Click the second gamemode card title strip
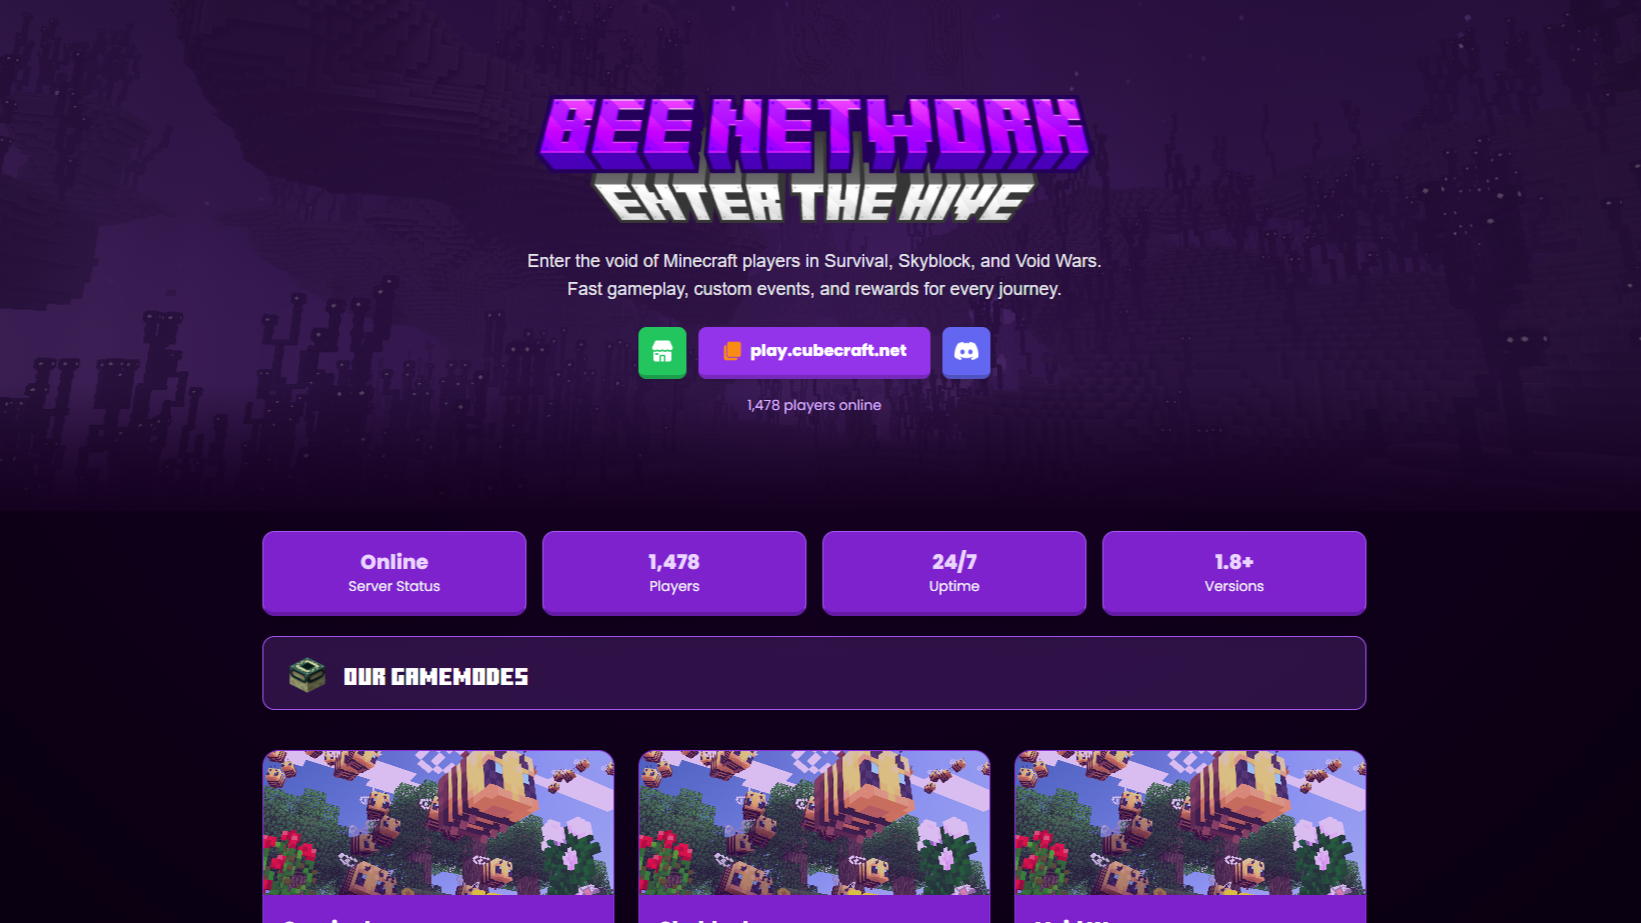The width and height of the screenshot is (1641, 923). tap(814, 909)
